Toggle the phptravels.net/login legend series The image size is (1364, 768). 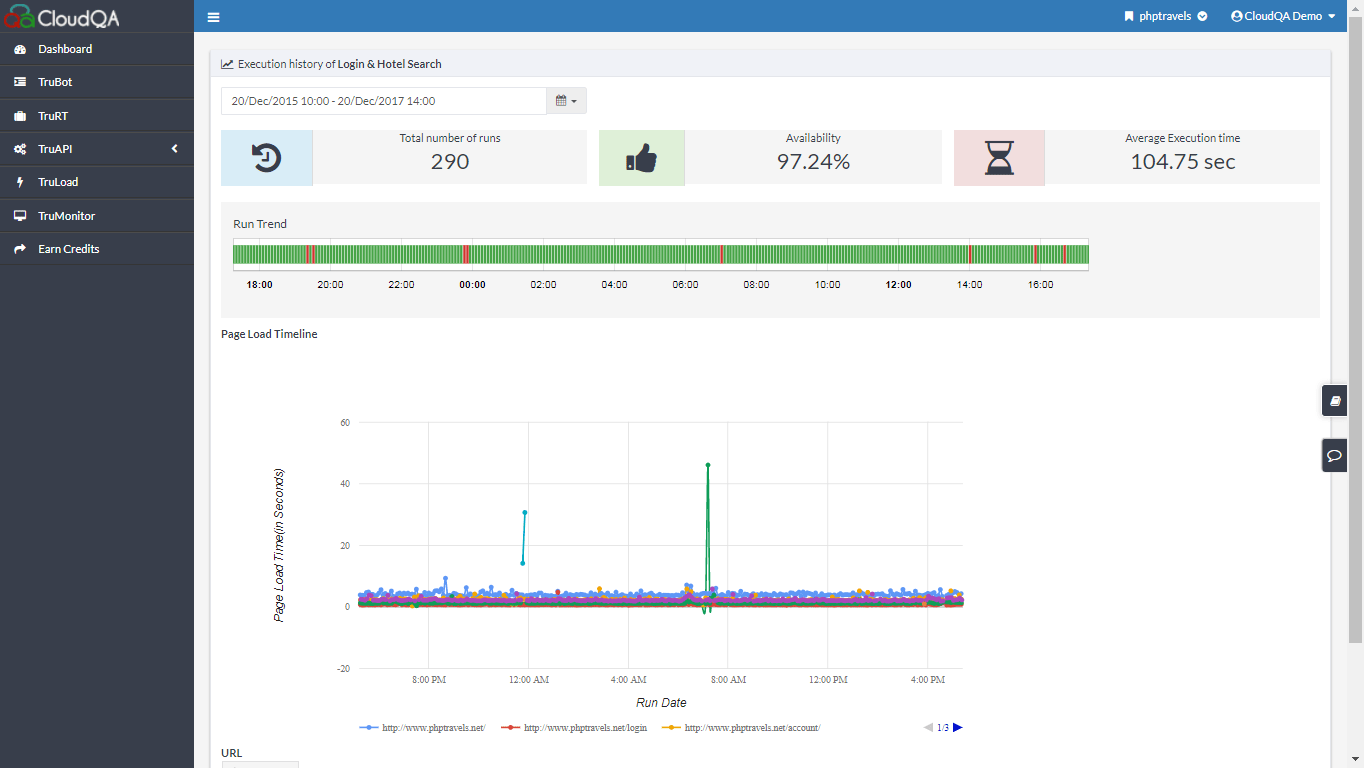click(574, 728)
